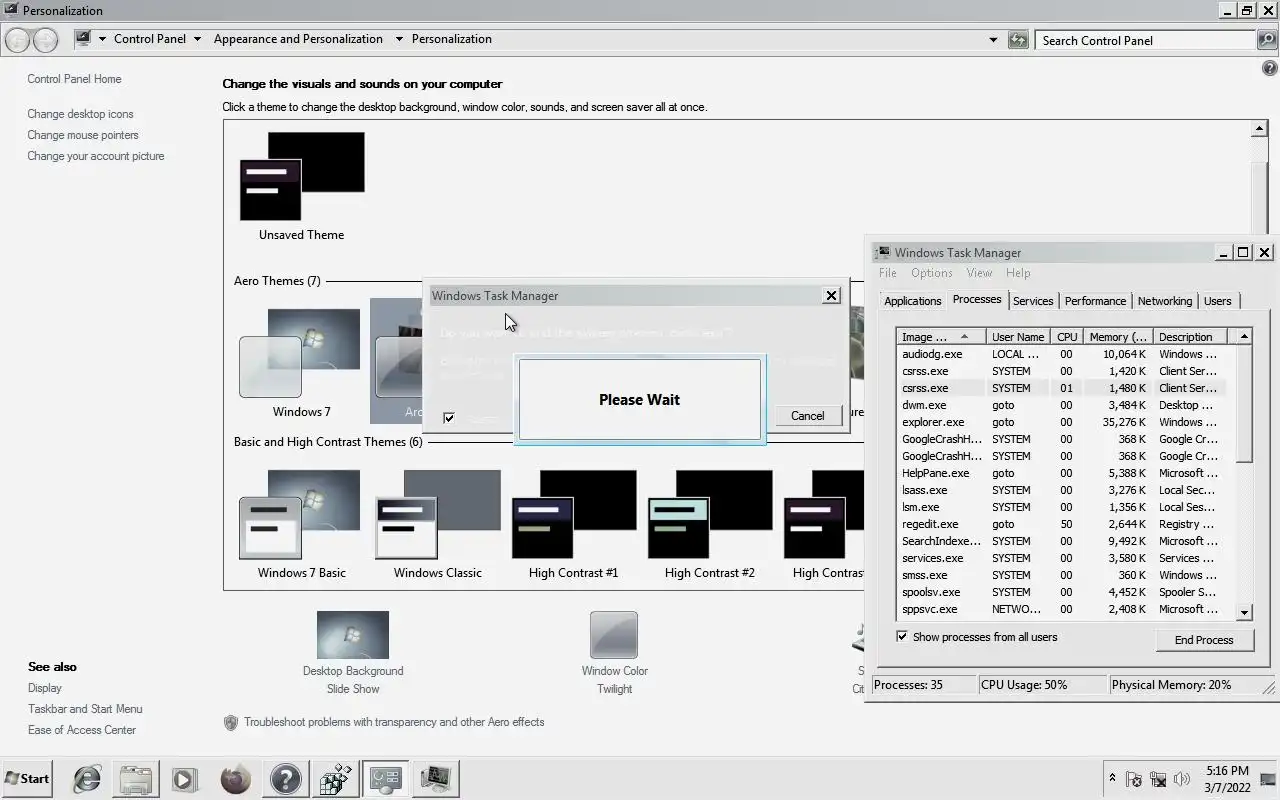1280x800 pixels.
Task: Switch to Applications tab
Action: pyautogui.click(x=913, y=301)
